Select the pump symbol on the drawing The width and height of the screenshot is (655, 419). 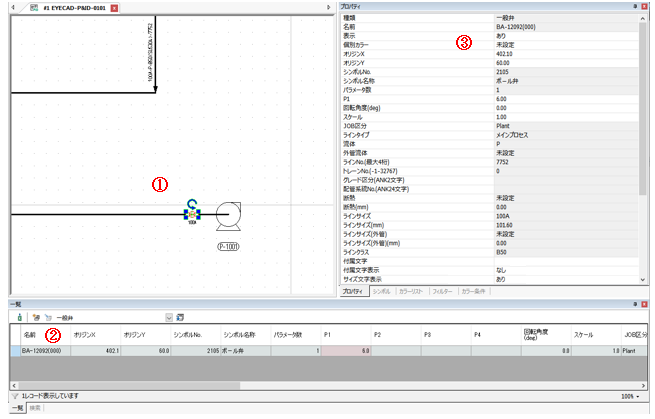click(x=228, y=216)
